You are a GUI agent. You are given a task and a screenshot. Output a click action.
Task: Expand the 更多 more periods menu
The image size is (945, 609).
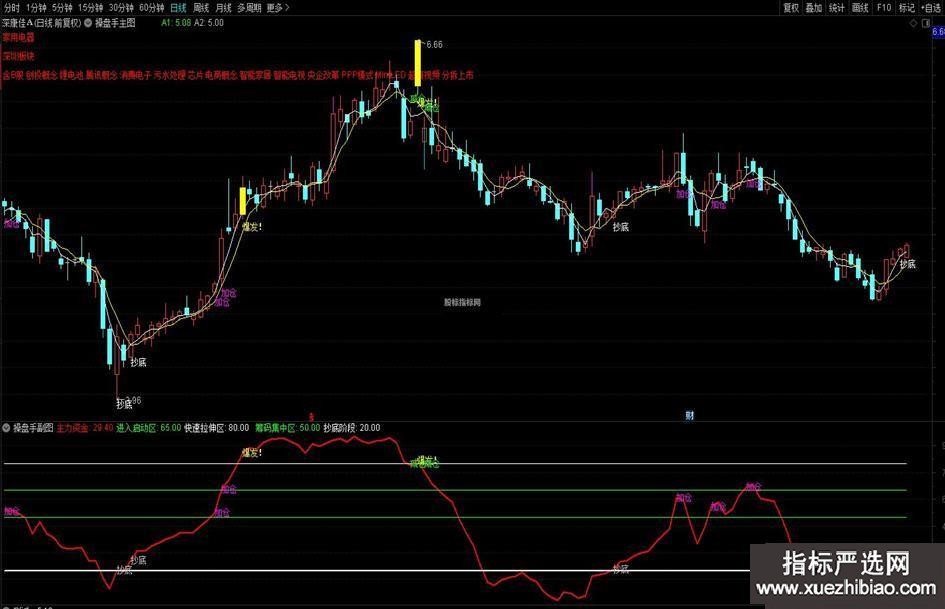[x=278, y=8]
